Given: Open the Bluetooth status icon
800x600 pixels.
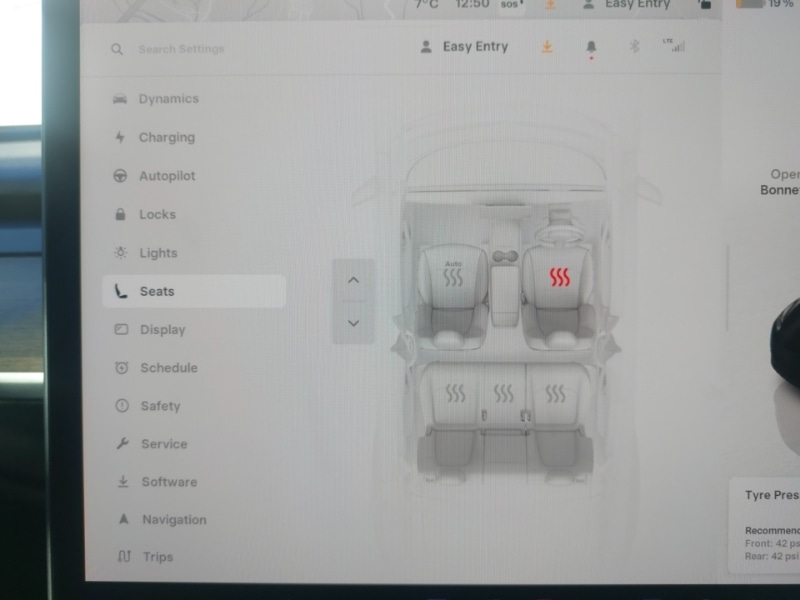Looking at the screenshot, I should 633,46.
